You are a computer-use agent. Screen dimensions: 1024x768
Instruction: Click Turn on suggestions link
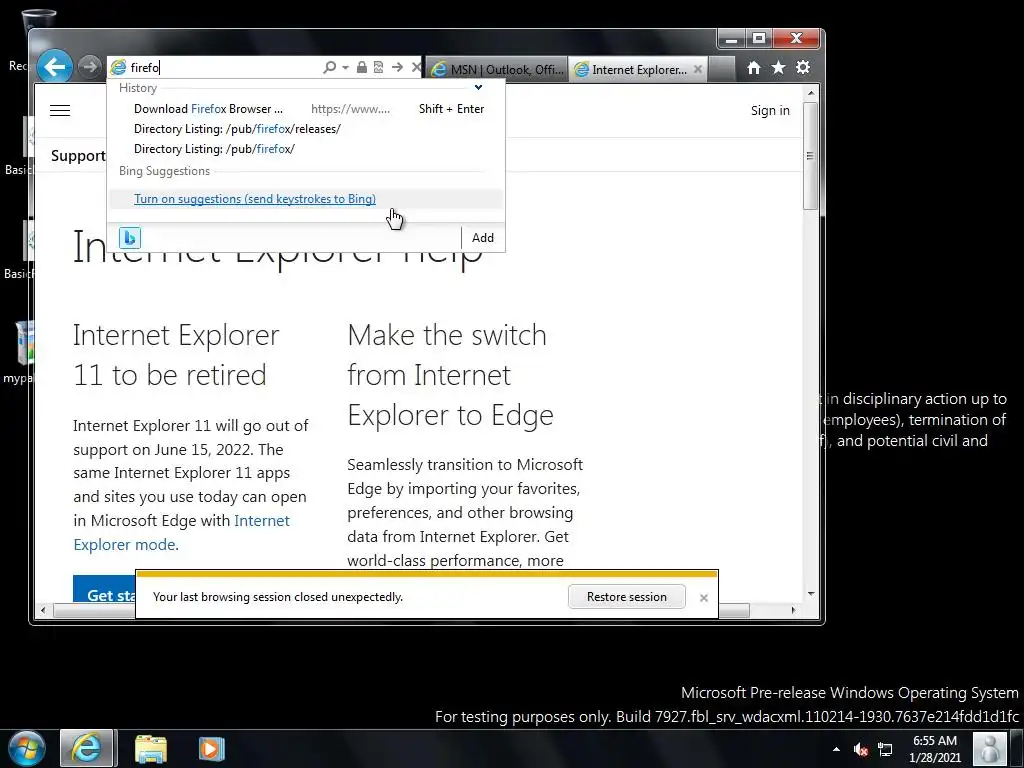coord(255,199)
